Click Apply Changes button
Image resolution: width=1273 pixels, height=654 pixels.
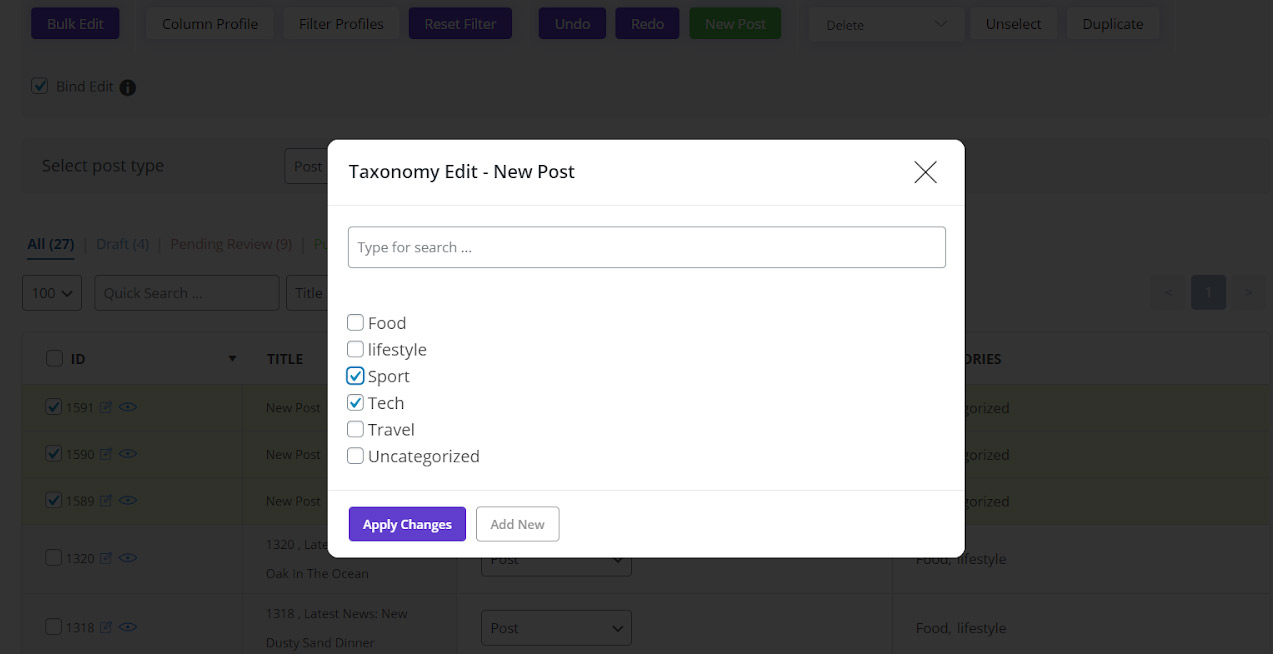click(407, 524)
